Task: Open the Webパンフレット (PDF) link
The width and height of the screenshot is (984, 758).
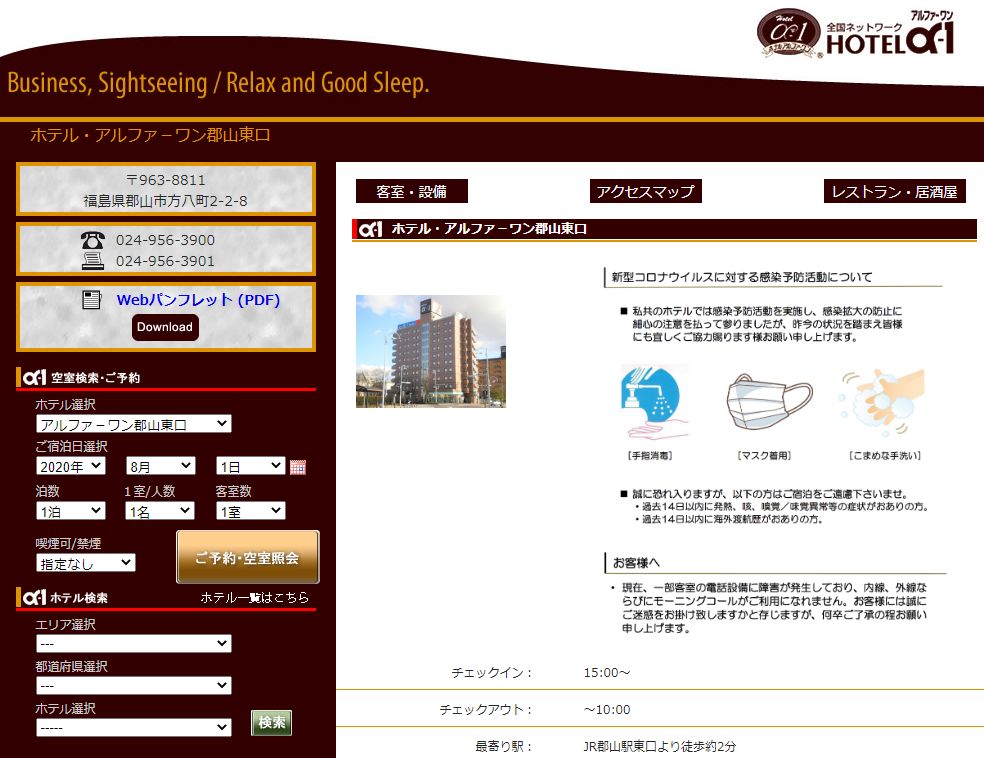Action: (198, 300)
